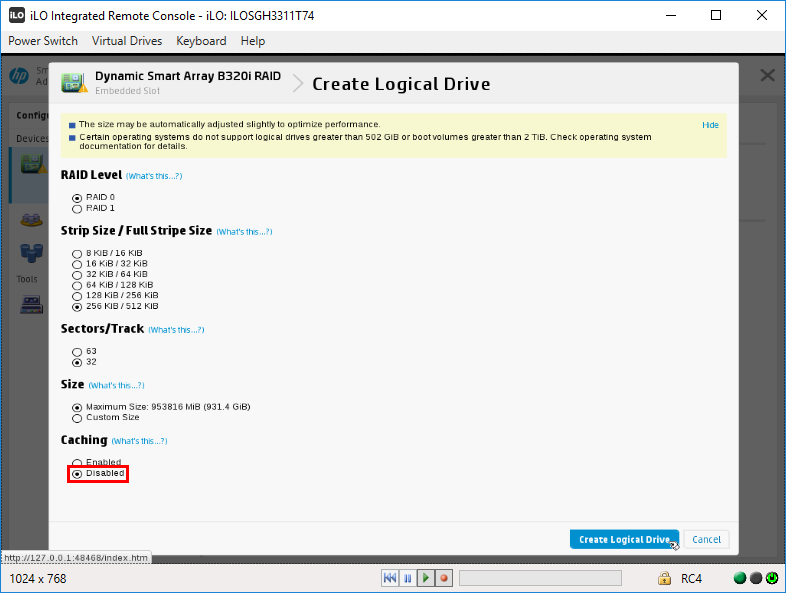The width and height of the screenshot is (786, 593).
Task: Select 32 sectors per track
Action: click(x=77, y=362)
